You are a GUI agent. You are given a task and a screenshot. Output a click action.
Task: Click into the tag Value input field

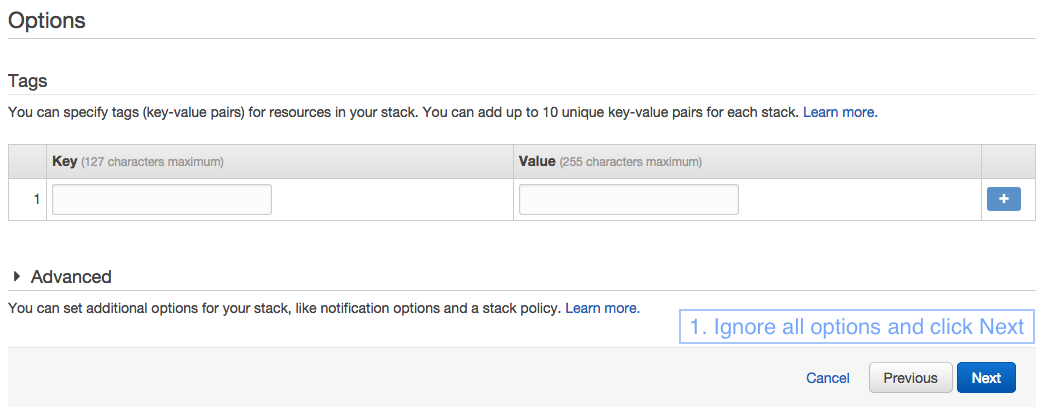coord(628,199)
